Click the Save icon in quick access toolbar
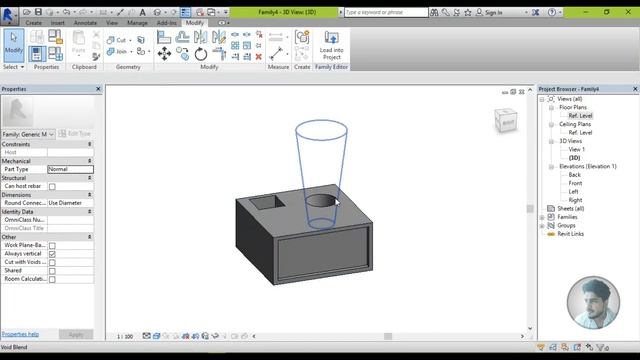This screenshot has height=360, width=640. [x=38, y=12]
